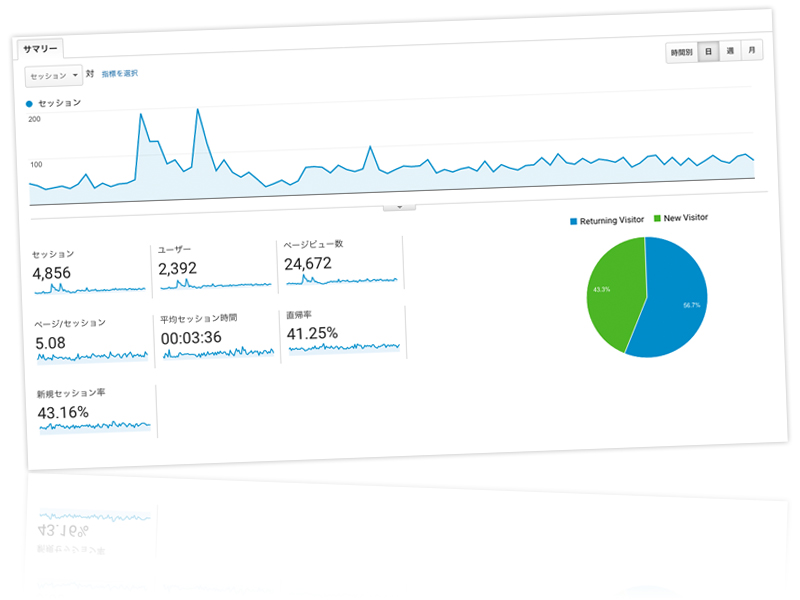Open the サマリー tab

40,49
